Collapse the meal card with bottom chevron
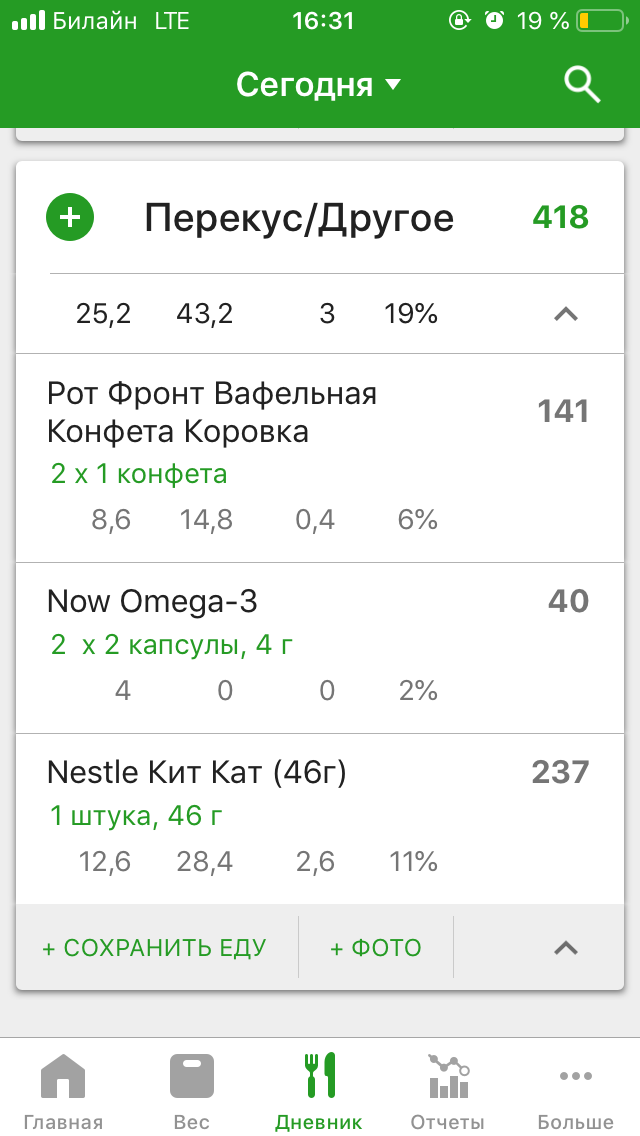The image size is (640, 1136). tap(566, 947)
